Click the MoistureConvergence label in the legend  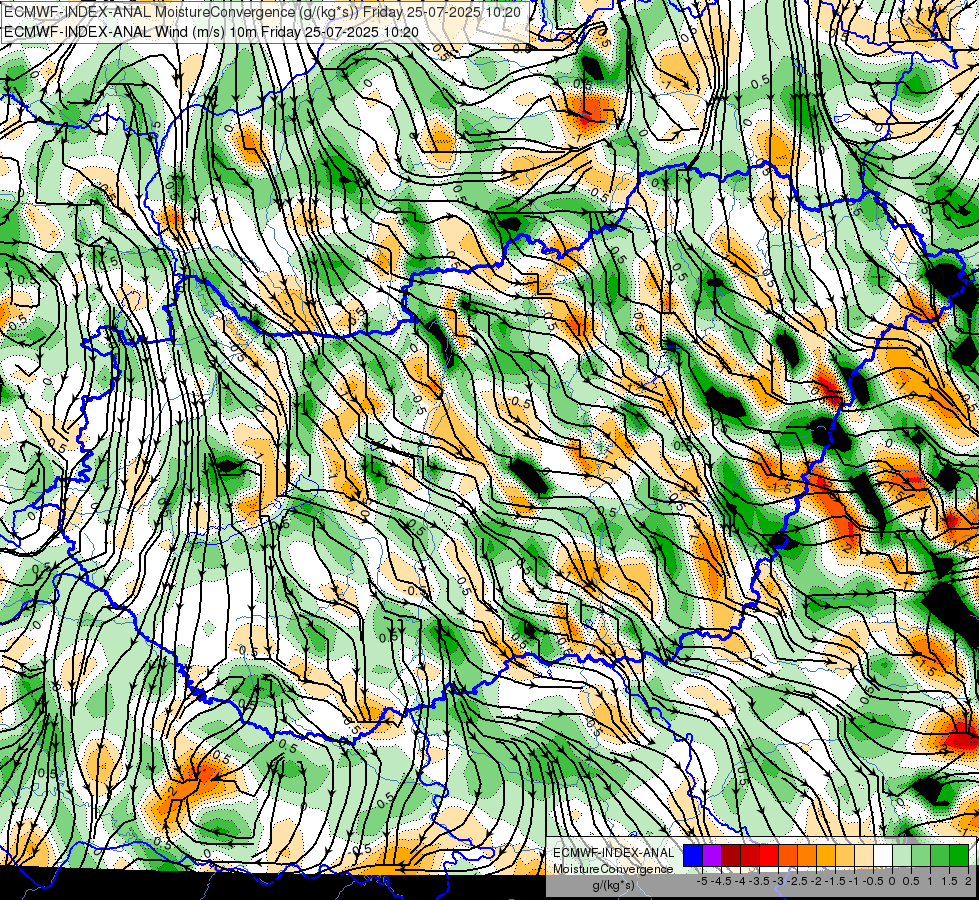click(613, 869)
